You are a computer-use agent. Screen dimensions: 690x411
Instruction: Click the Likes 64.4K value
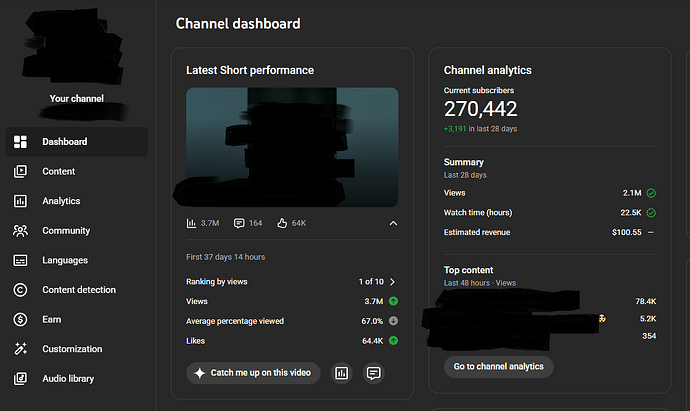click(x=373, y=341)
